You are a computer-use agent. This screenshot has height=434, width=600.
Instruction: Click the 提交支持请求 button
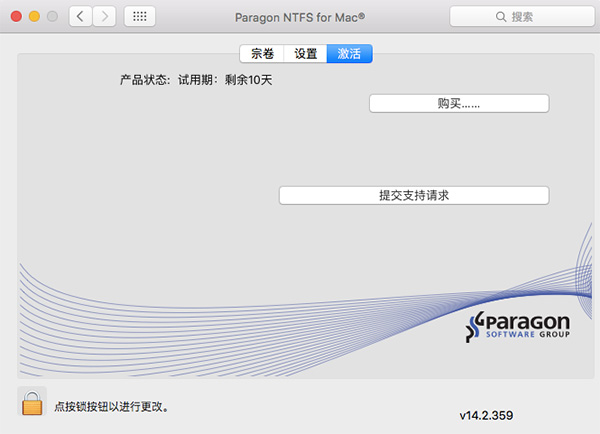[x=414, y=195]
